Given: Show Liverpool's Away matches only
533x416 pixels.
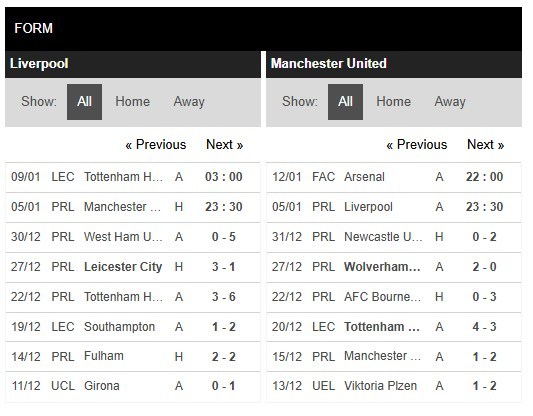Looking at the screenshot, I should [189, 102].
